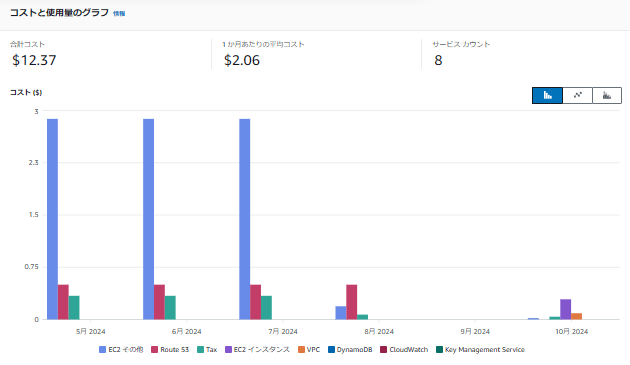
Task: Click the 5月 2024 EC2 その他 bar
Action: [52, 219]
